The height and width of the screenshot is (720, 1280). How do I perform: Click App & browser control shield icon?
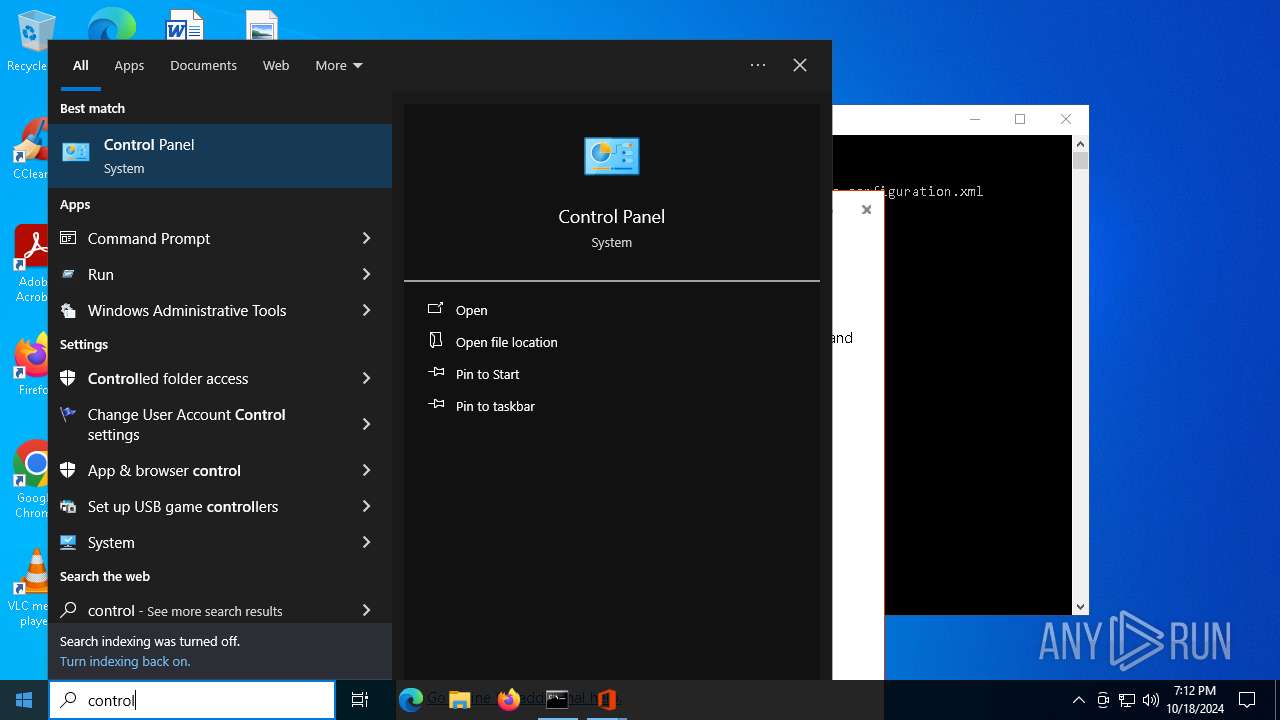[68, 470]
